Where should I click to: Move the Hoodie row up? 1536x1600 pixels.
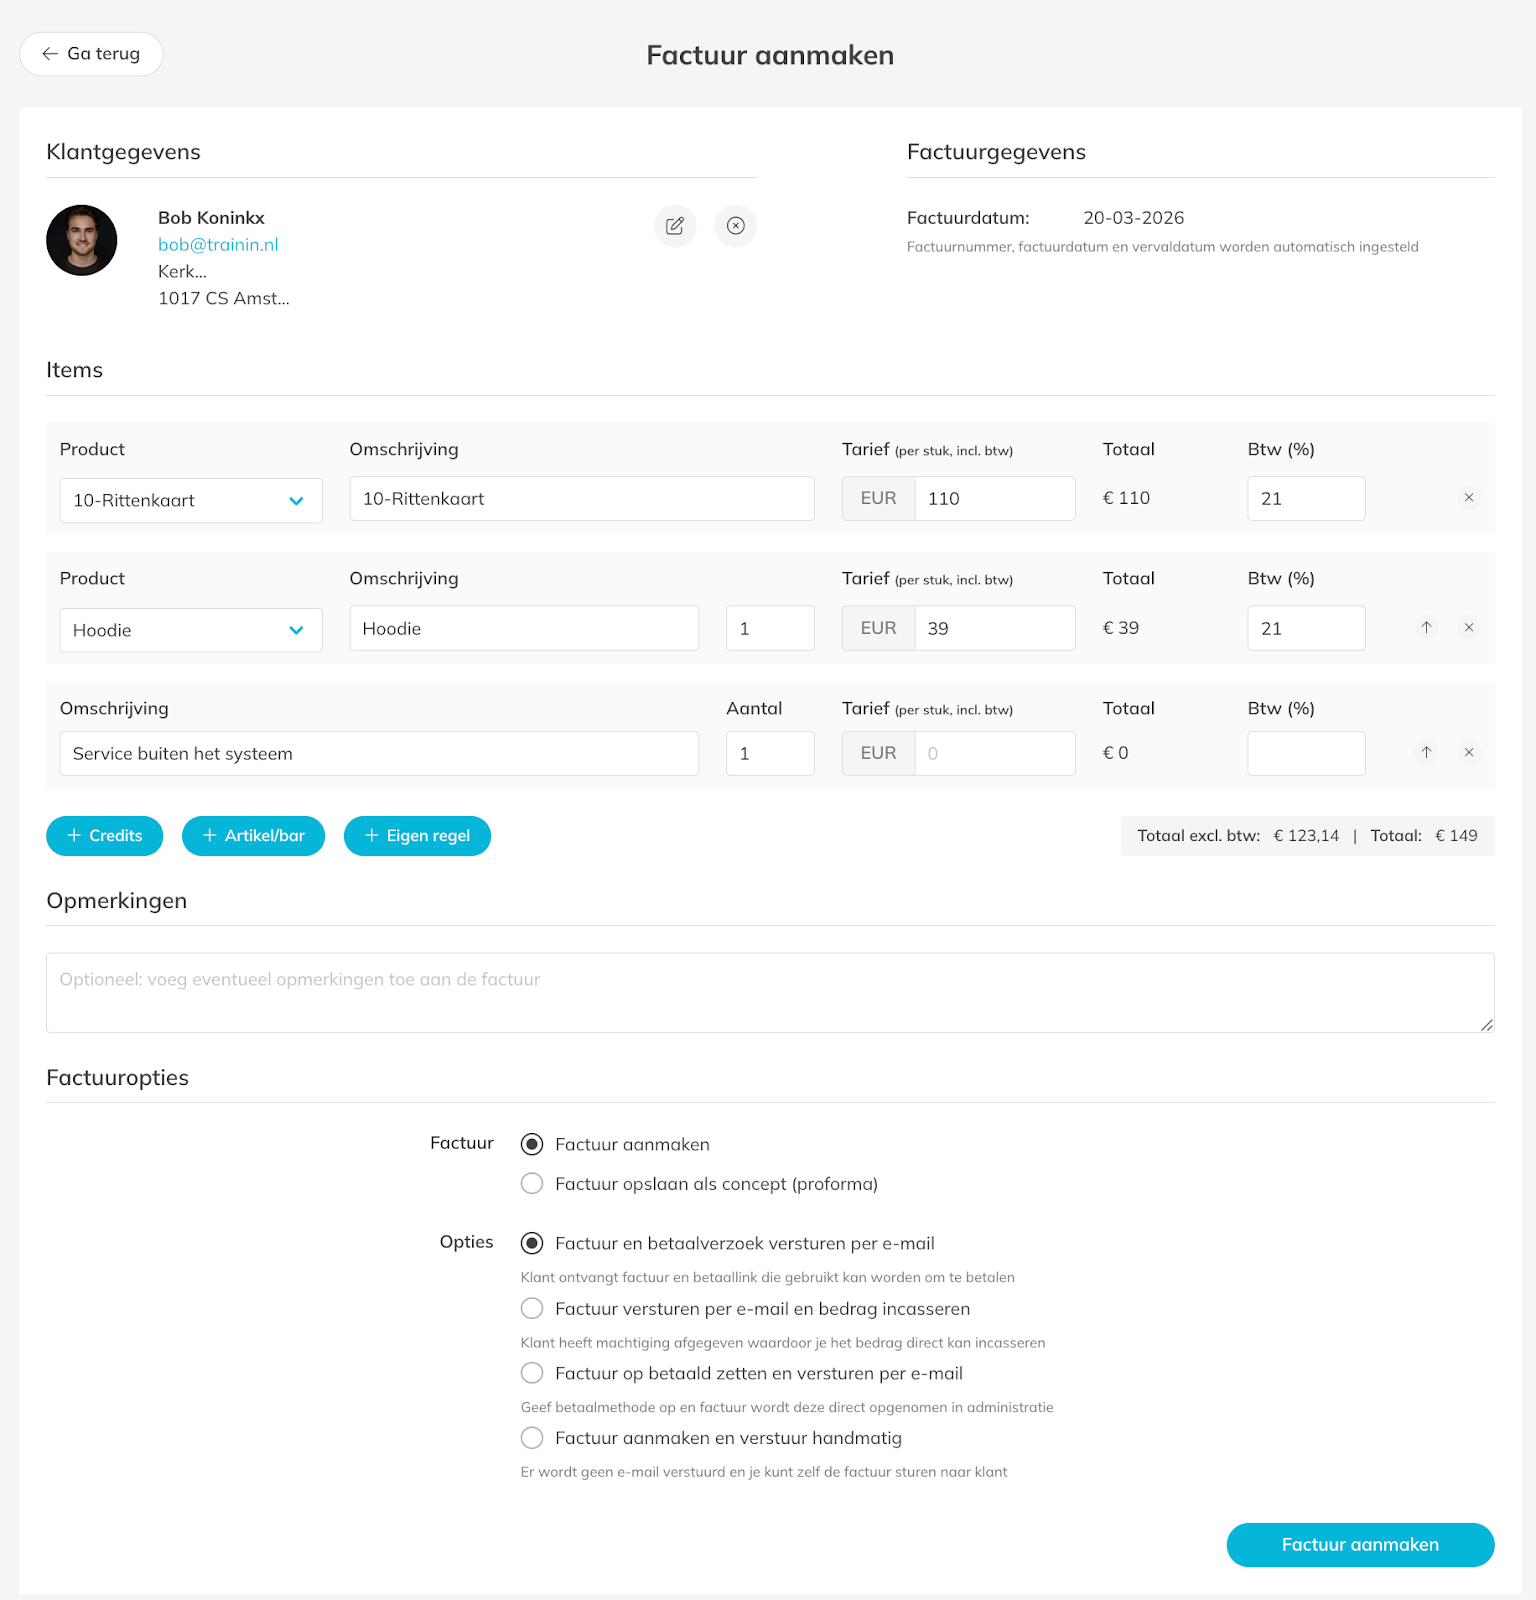(1427, 628)
